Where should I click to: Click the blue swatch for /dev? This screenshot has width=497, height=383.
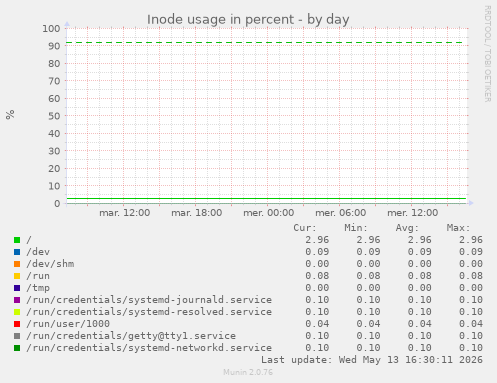[17, 252]
